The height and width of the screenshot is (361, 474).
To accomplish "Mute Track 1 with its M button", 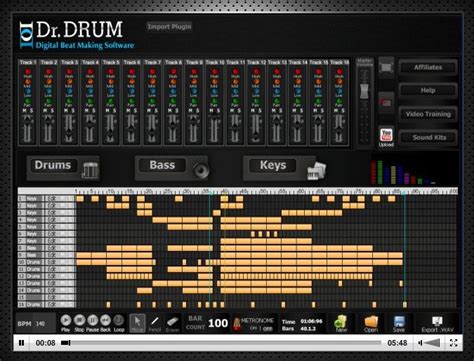I will click(24, 111).
